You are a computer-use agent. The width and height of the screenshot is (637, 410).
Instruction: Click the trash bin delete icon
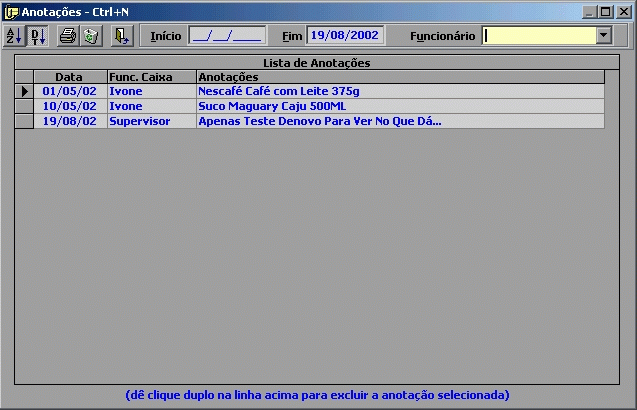[x=90, y=36]
